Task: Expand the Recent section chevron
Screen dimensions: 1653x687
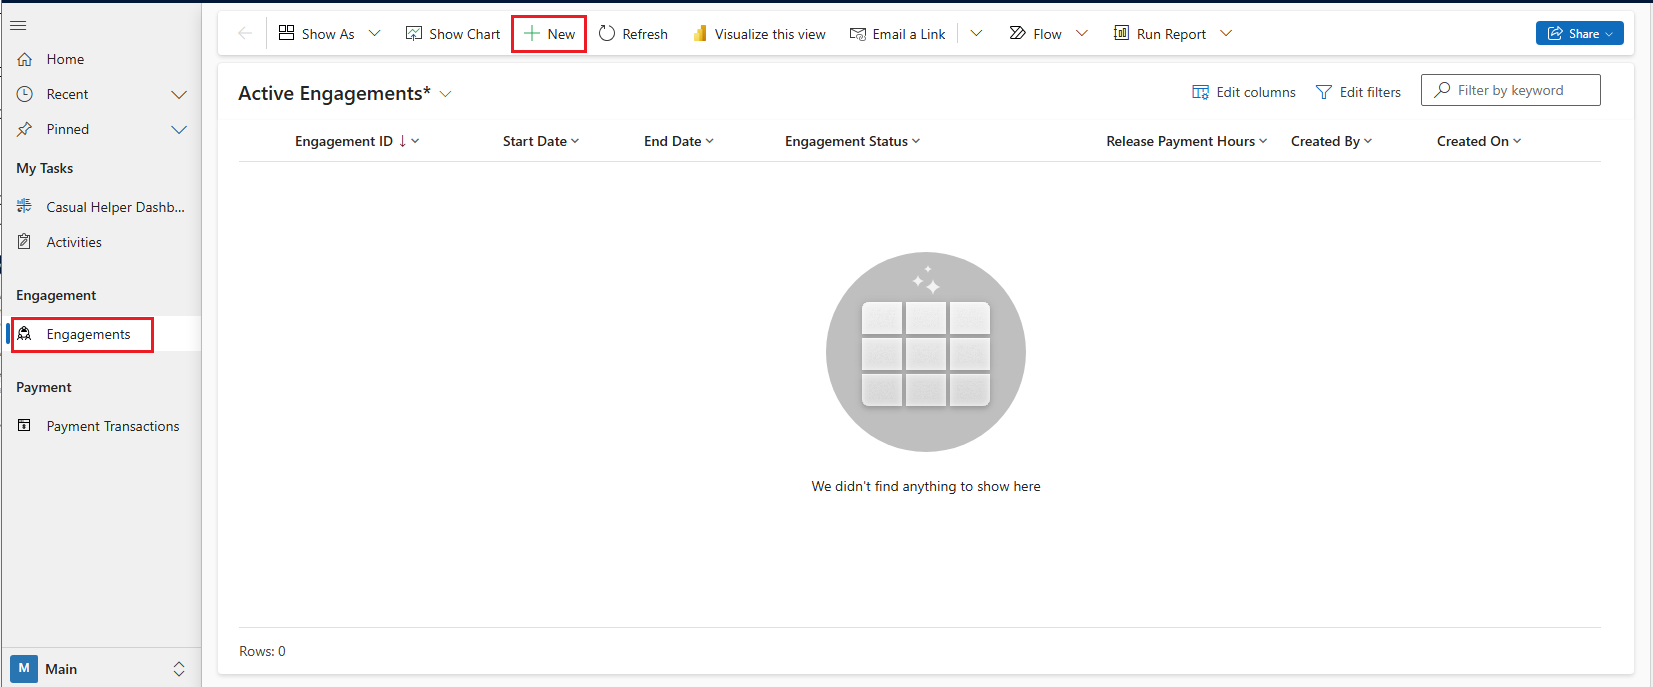Action: pos(179,94)
